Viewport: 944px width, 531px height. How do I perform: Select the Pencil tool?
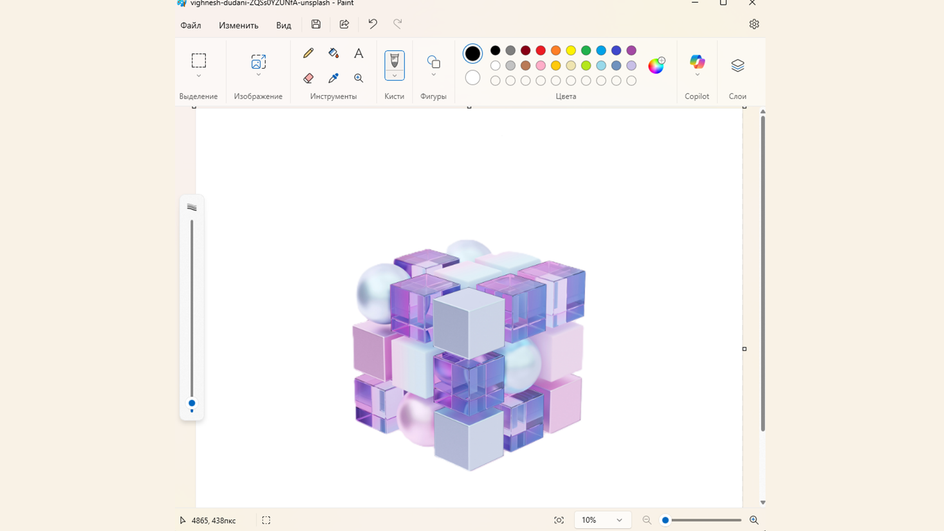(x=308, y=53)
